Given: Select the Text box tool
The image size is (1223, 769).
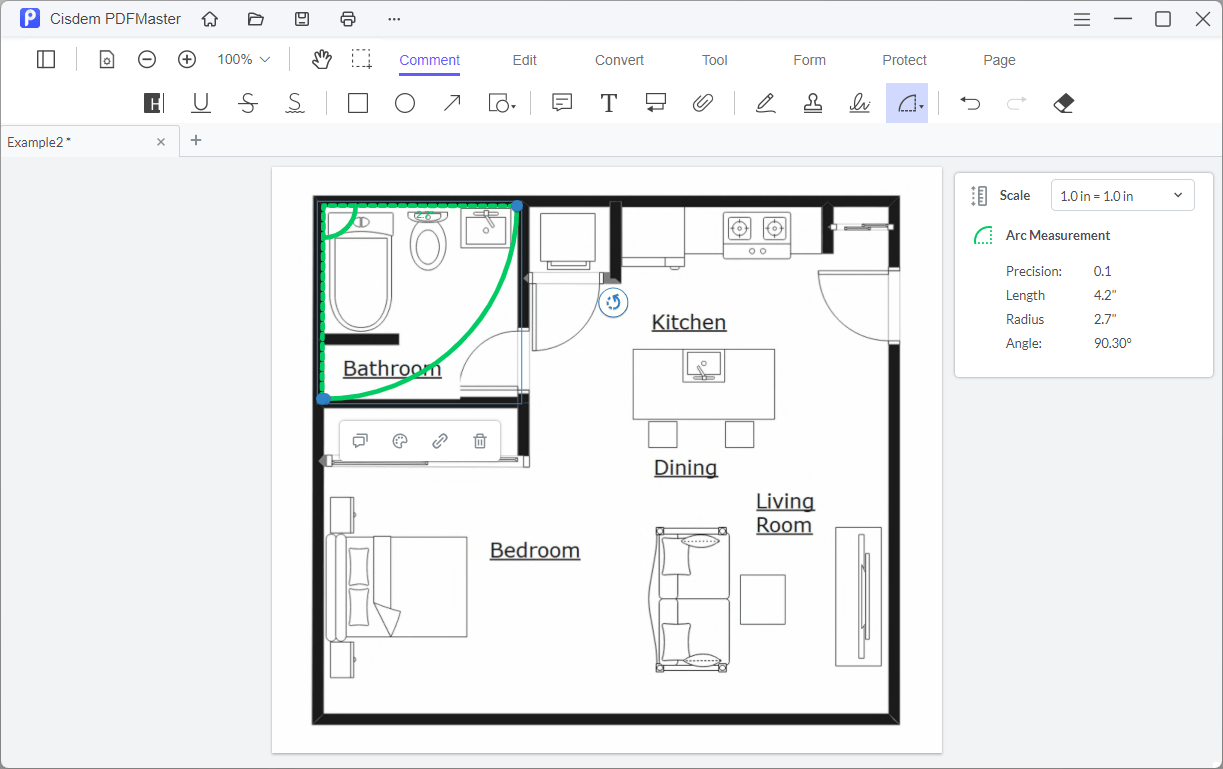Looking at the screenshot, I should point(608,103).
